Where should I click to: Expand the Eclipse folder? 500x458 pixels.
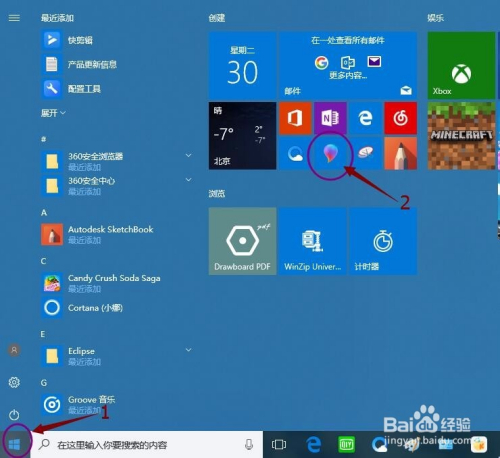(188, 350)
